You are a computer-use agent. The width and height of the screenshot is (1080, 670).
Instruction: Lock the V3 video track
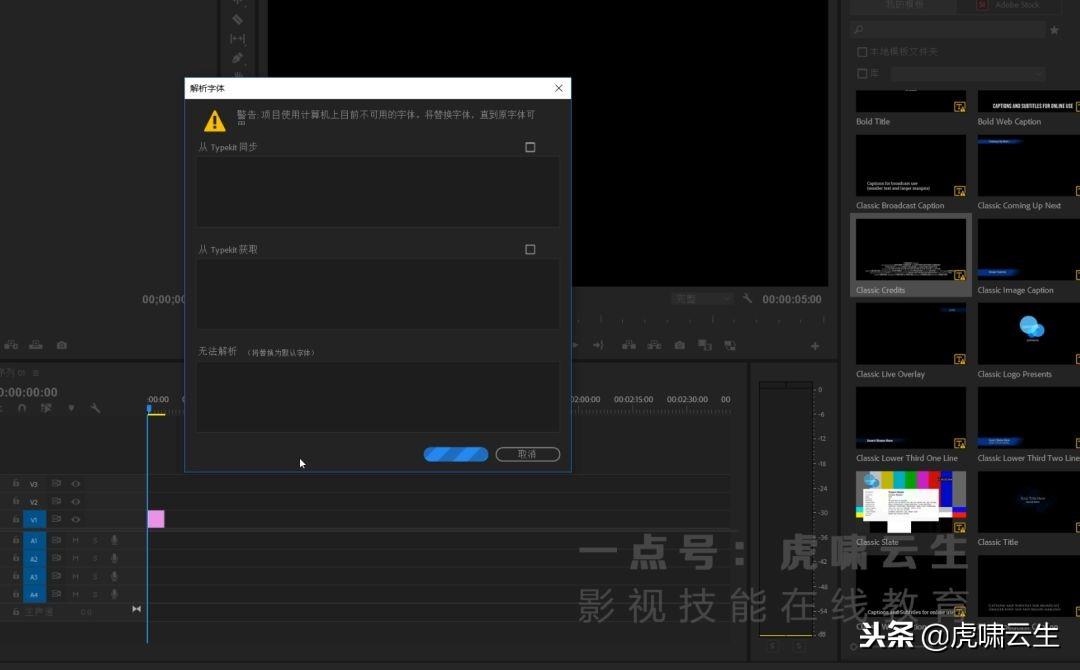15,484
